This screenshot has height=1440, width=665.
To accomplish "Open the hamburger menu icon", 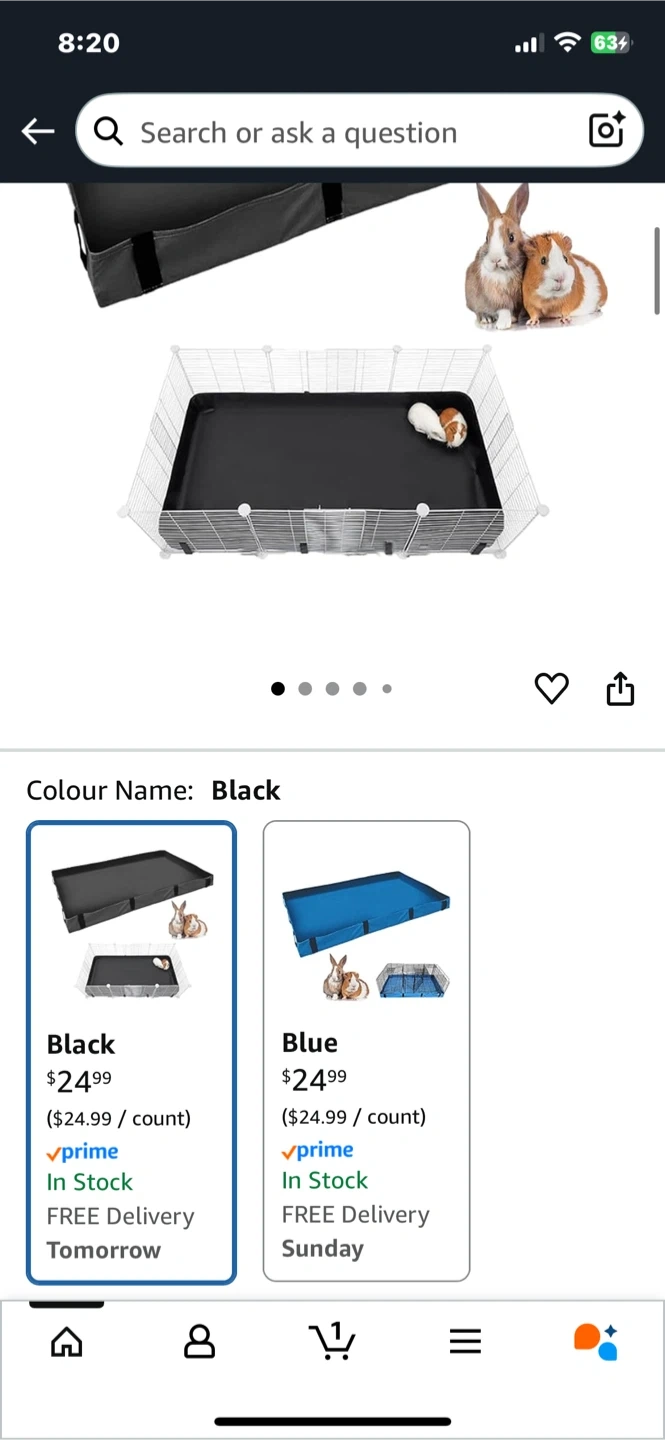I will click(465, 1341).
